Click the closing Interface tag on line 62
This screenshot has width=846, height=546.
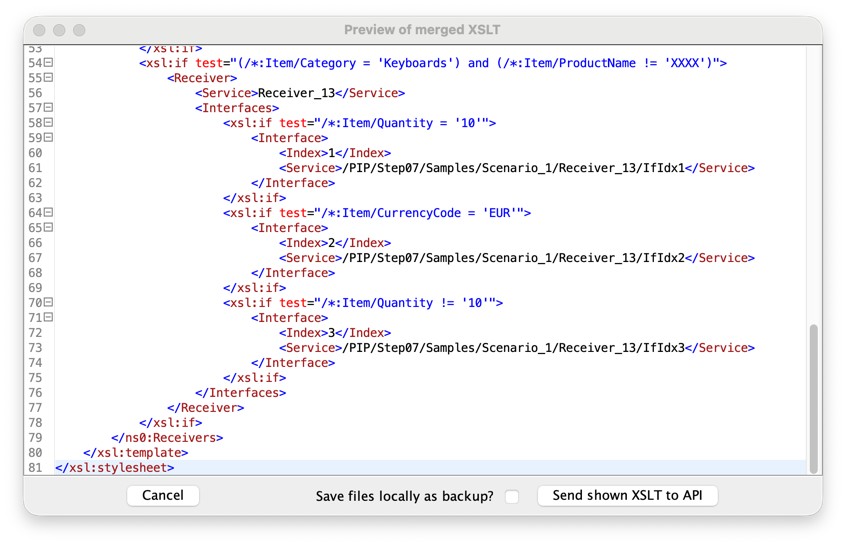click(x=293, y=183)
